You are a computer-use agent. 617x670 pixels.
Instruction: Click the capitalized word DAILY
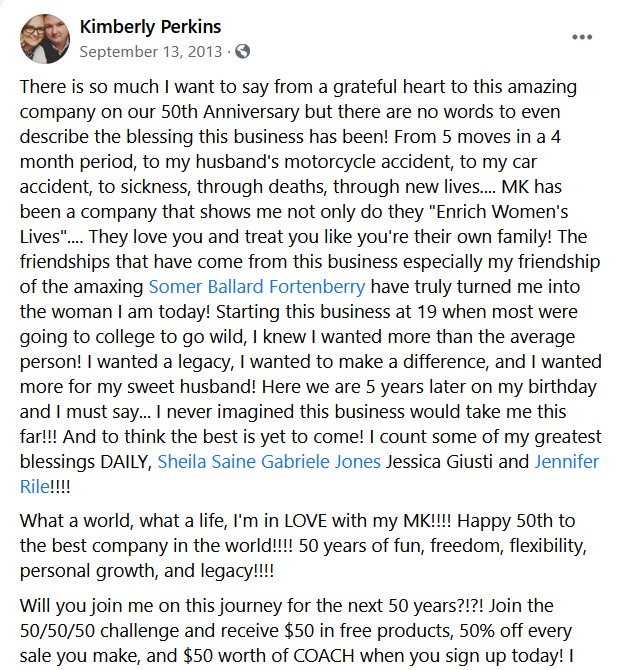(x=123, y=462)
